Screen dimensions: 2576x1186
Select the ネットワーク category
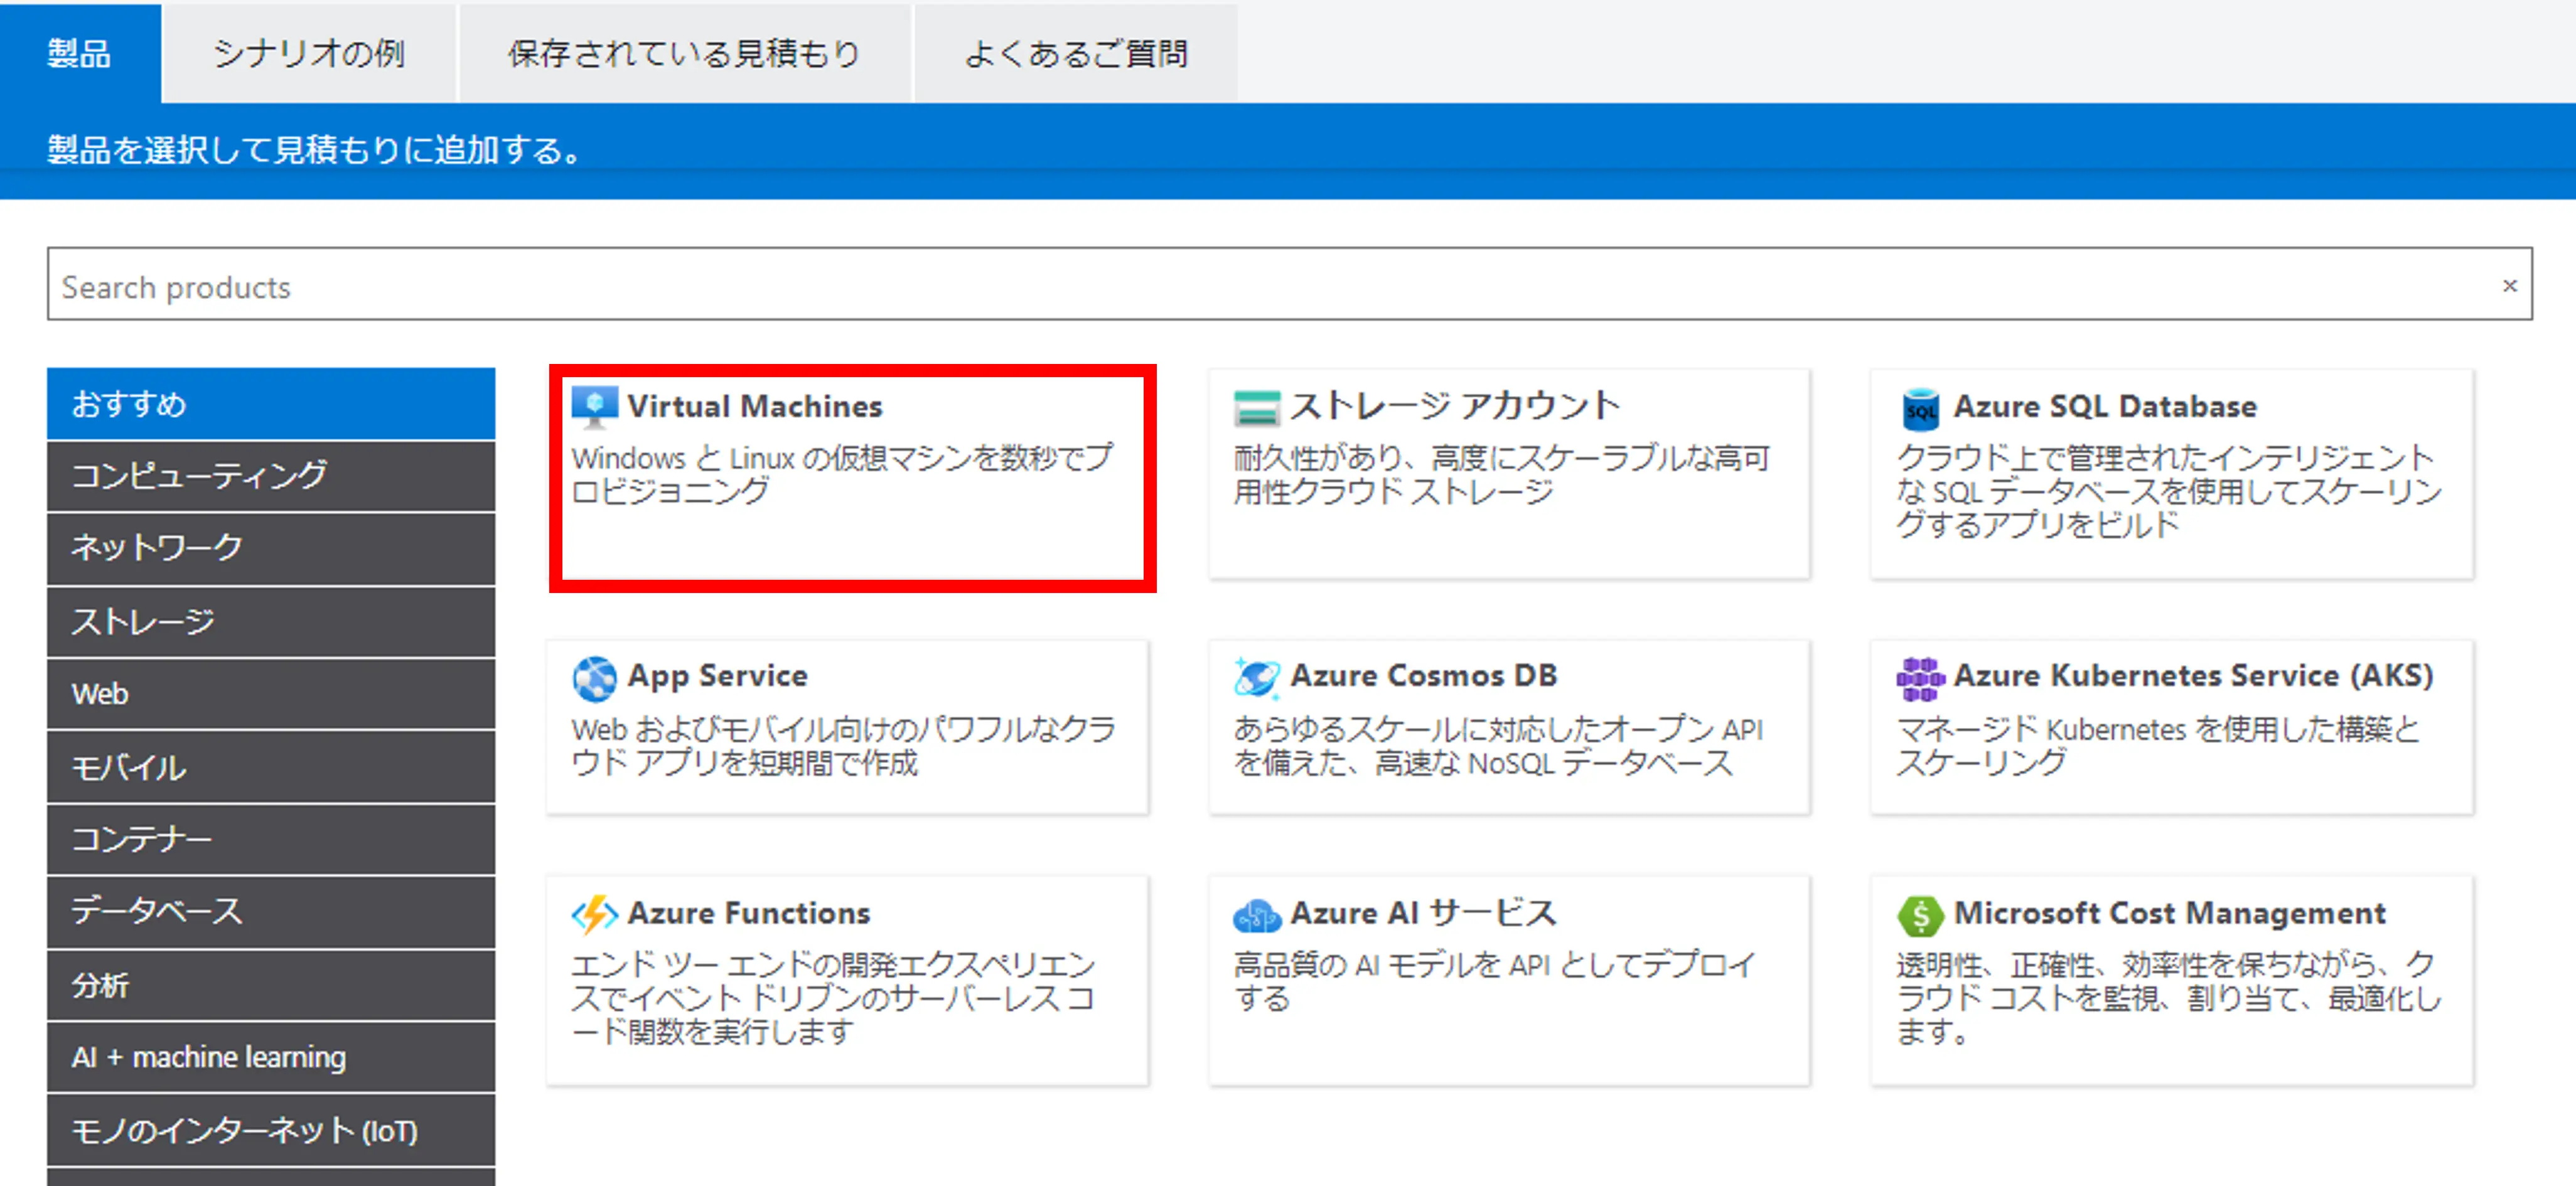(271, 549)
